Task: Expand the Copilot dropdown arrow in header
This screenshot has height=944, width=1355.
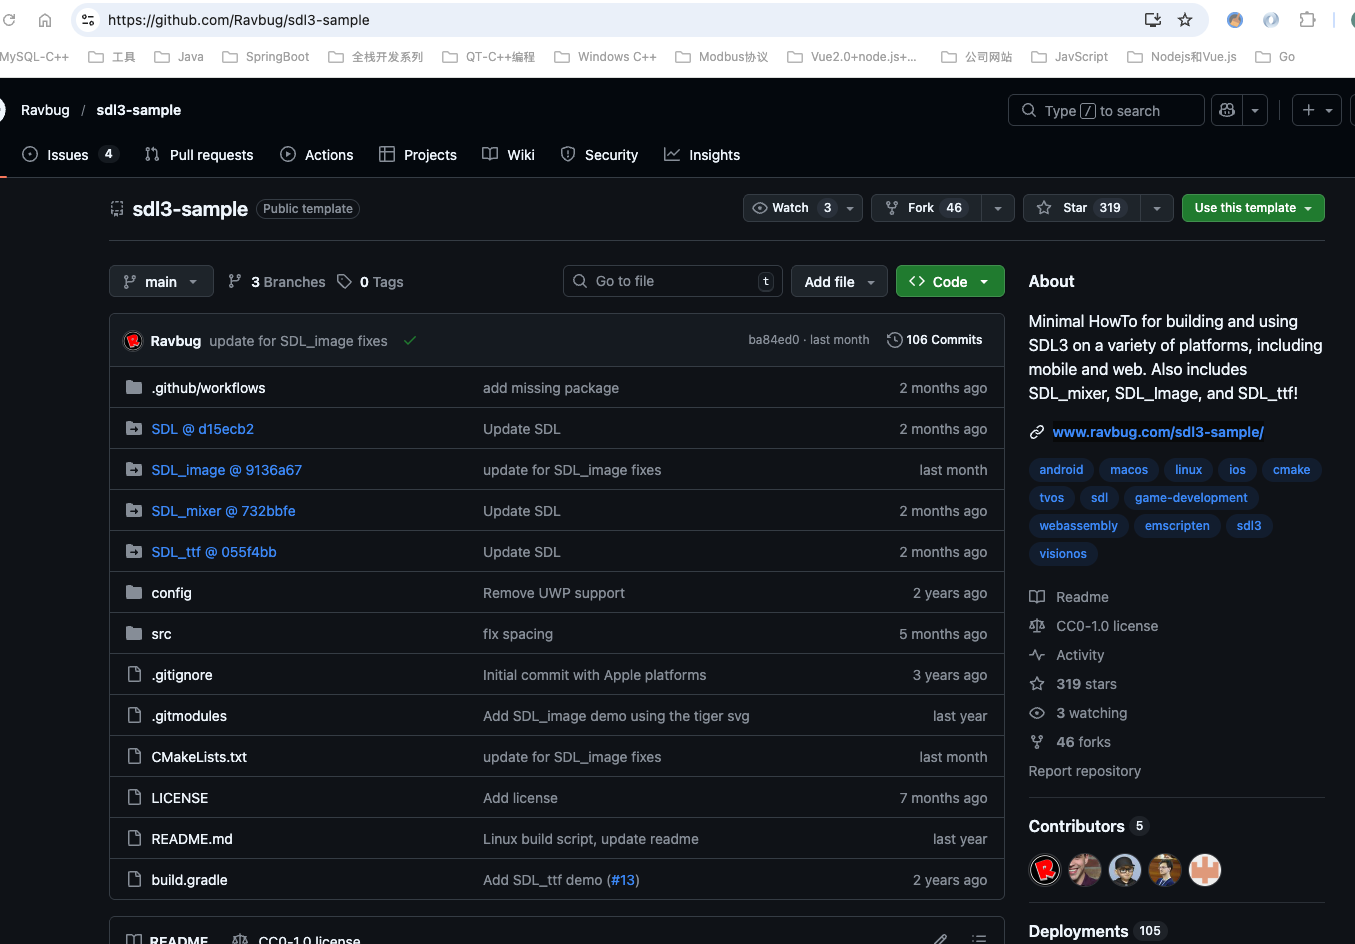Action: (x=1255, y=110)
